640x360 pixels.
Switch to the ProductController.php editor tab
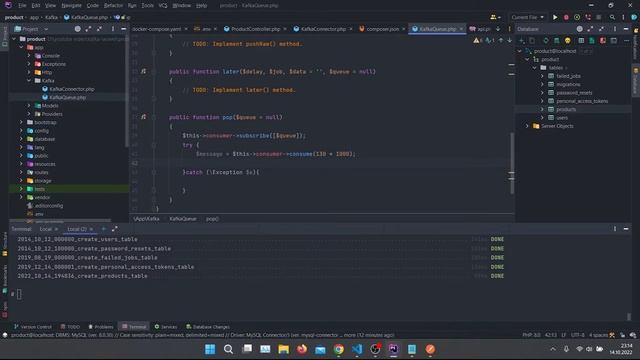coord(255,29)
